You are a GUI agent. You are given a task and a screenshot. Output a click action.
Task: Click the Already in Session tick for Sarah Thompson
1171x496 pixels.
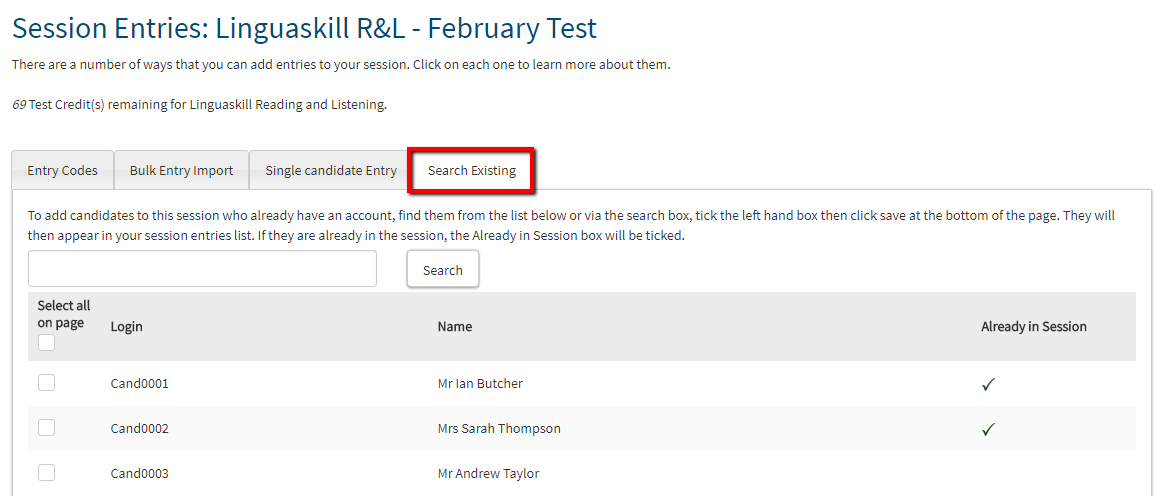click(x=989, y=430)
